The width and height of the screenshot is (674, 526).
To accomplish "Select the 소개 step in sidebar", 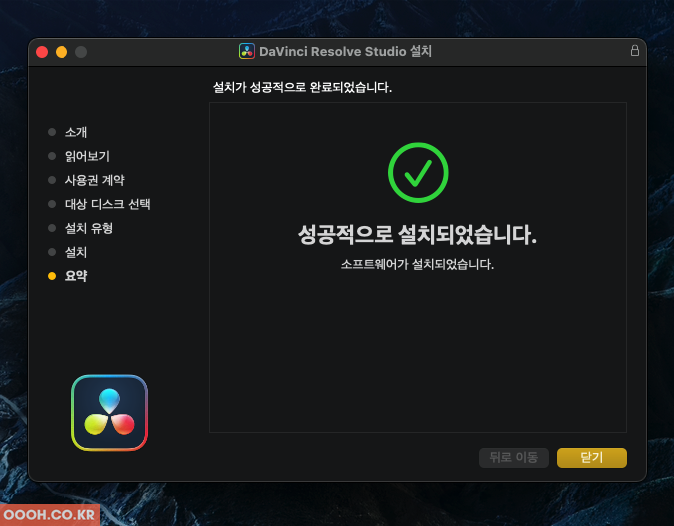I will pyautogui.click(x=76, y=132).
